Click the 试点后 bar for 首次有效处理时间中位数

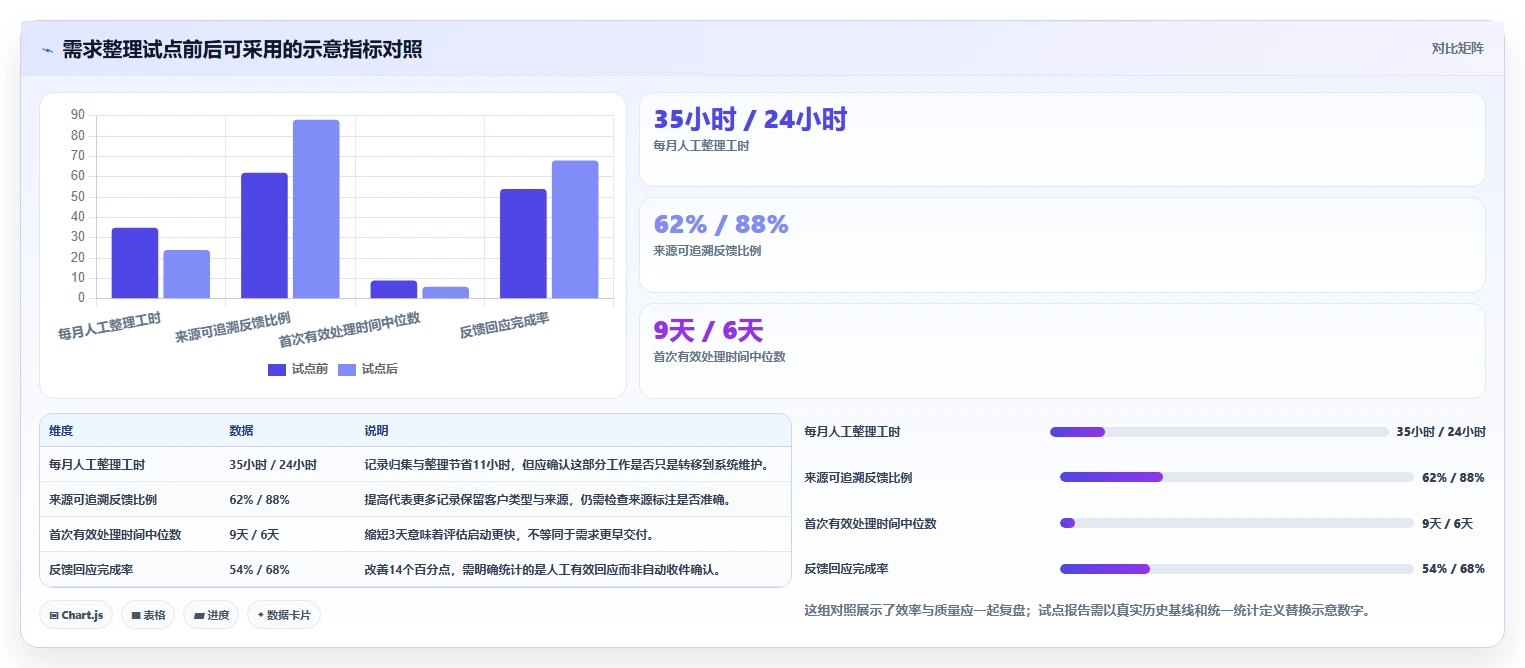tap(445, 292)
